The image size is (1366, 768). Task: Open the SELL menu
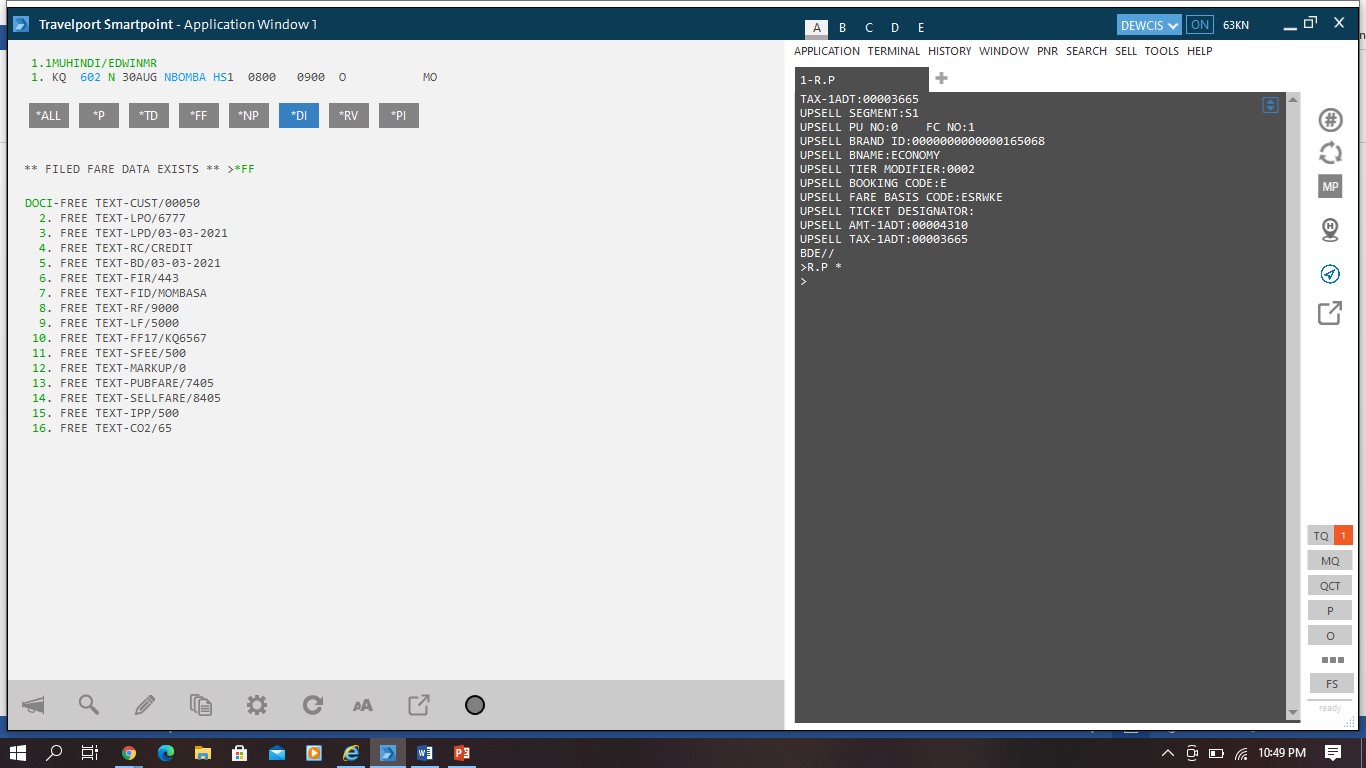[1126, 51]
